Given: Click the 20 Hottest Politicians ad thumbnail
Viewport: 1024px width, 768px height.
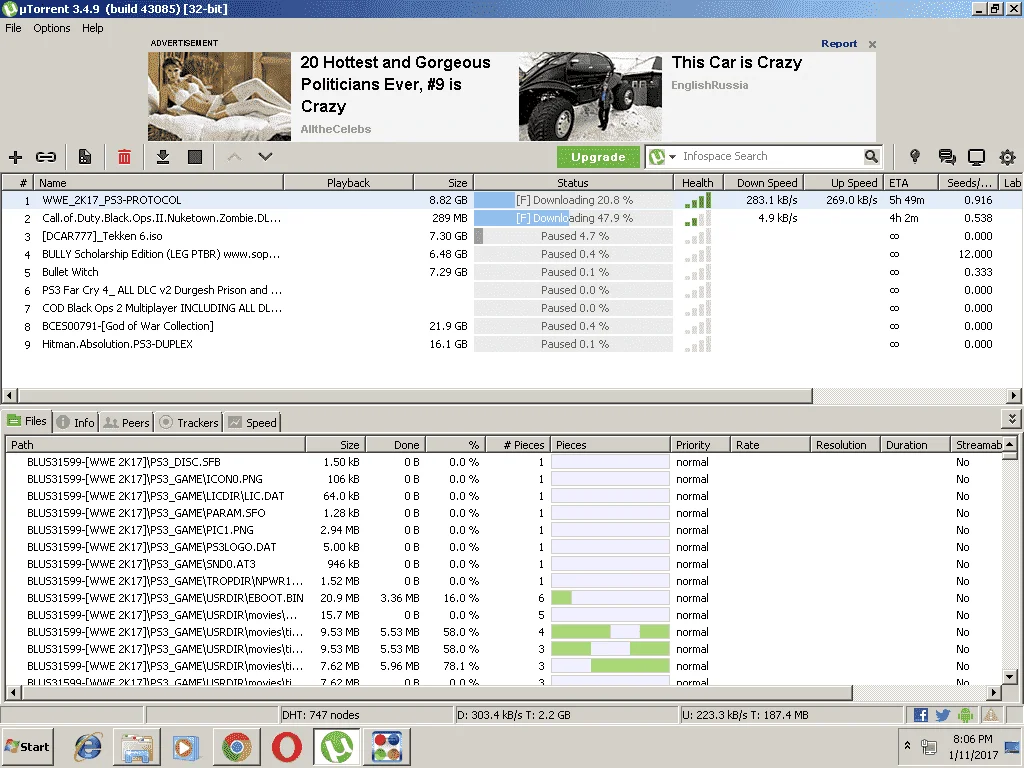Looking at the screenshot, I should pos(219,97).
